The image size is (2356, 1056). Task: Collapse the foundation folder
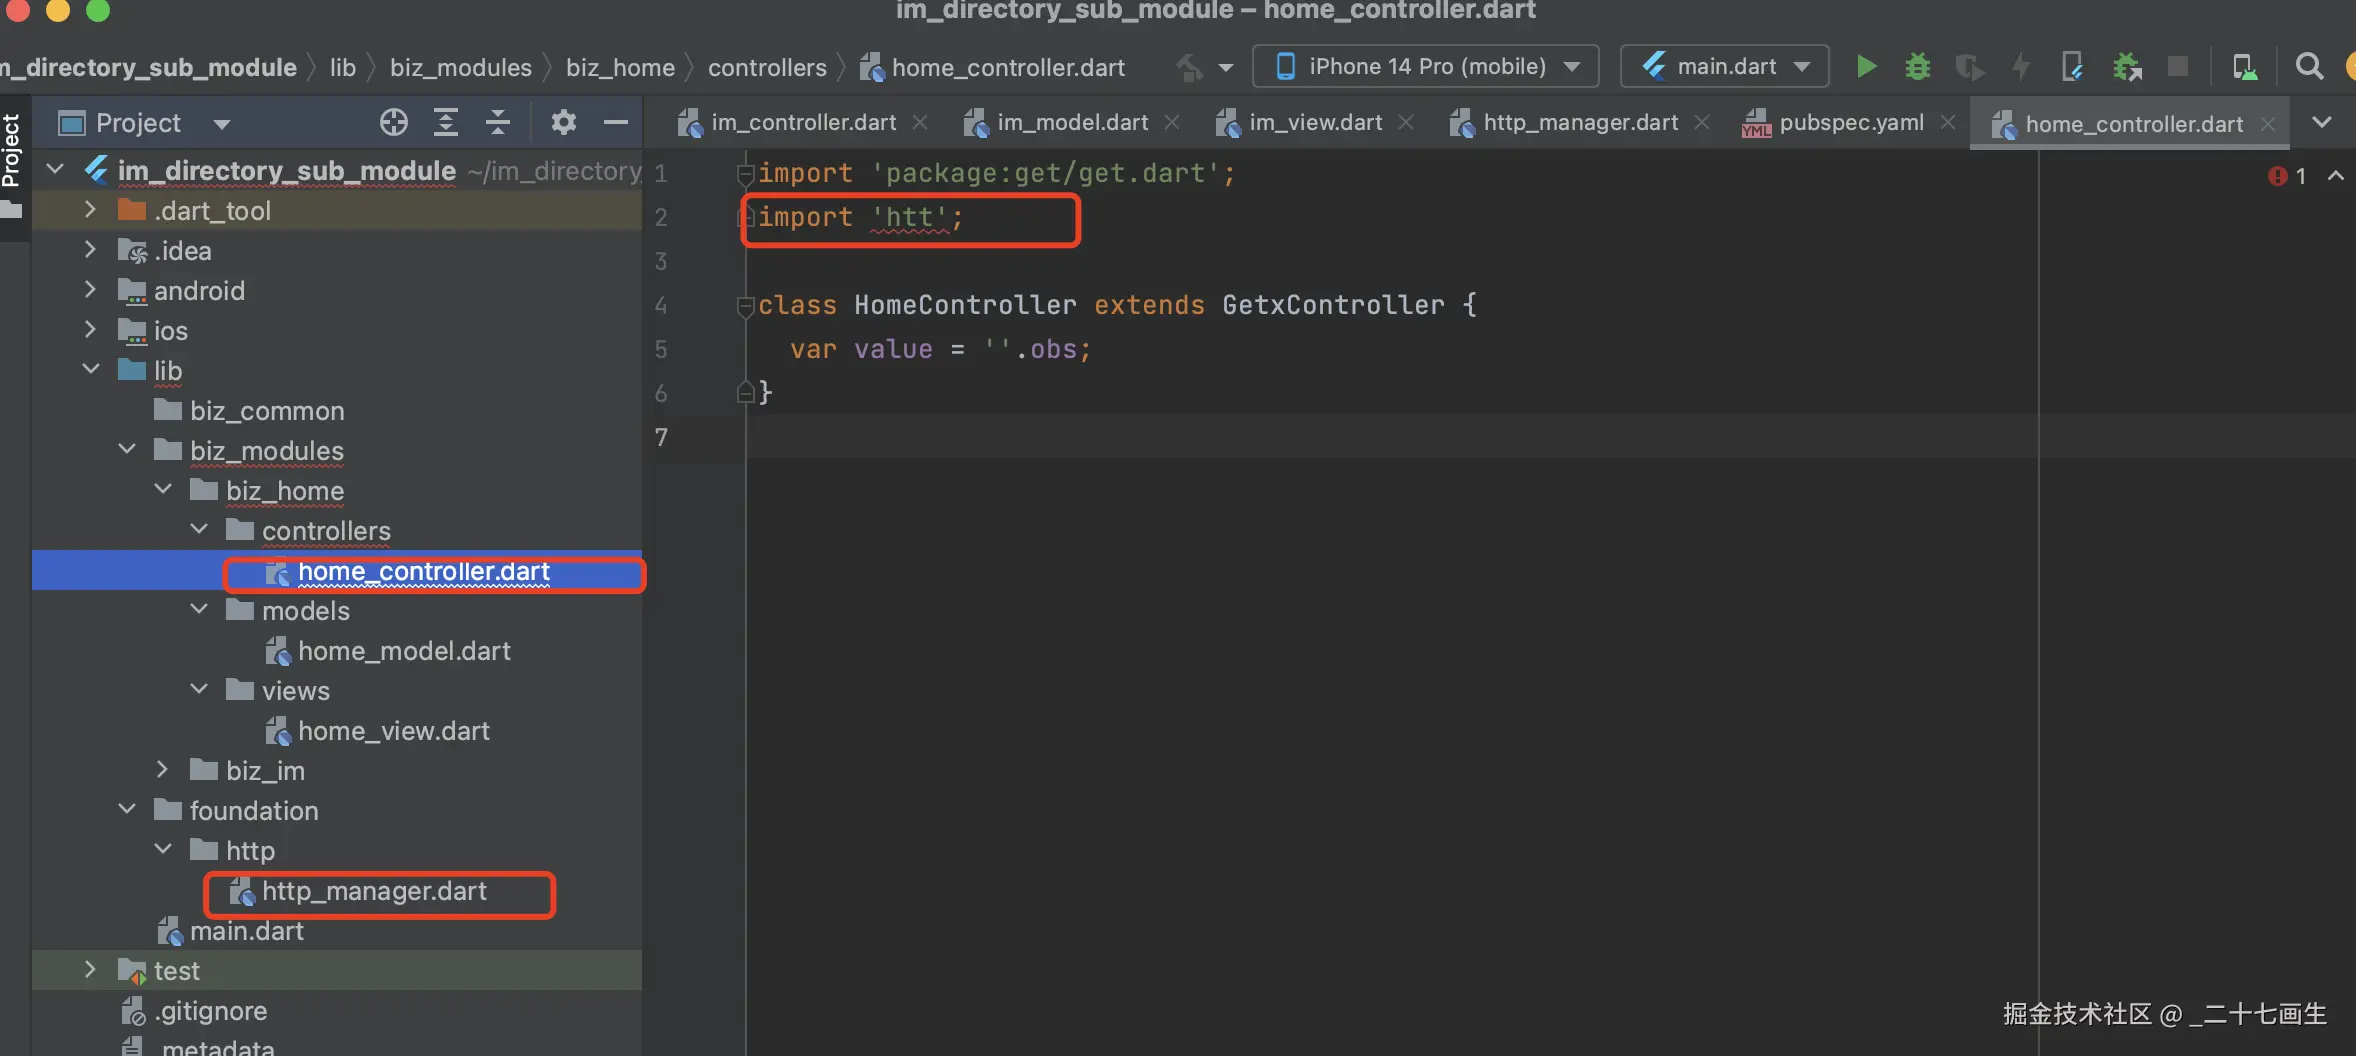coord(127,809)
